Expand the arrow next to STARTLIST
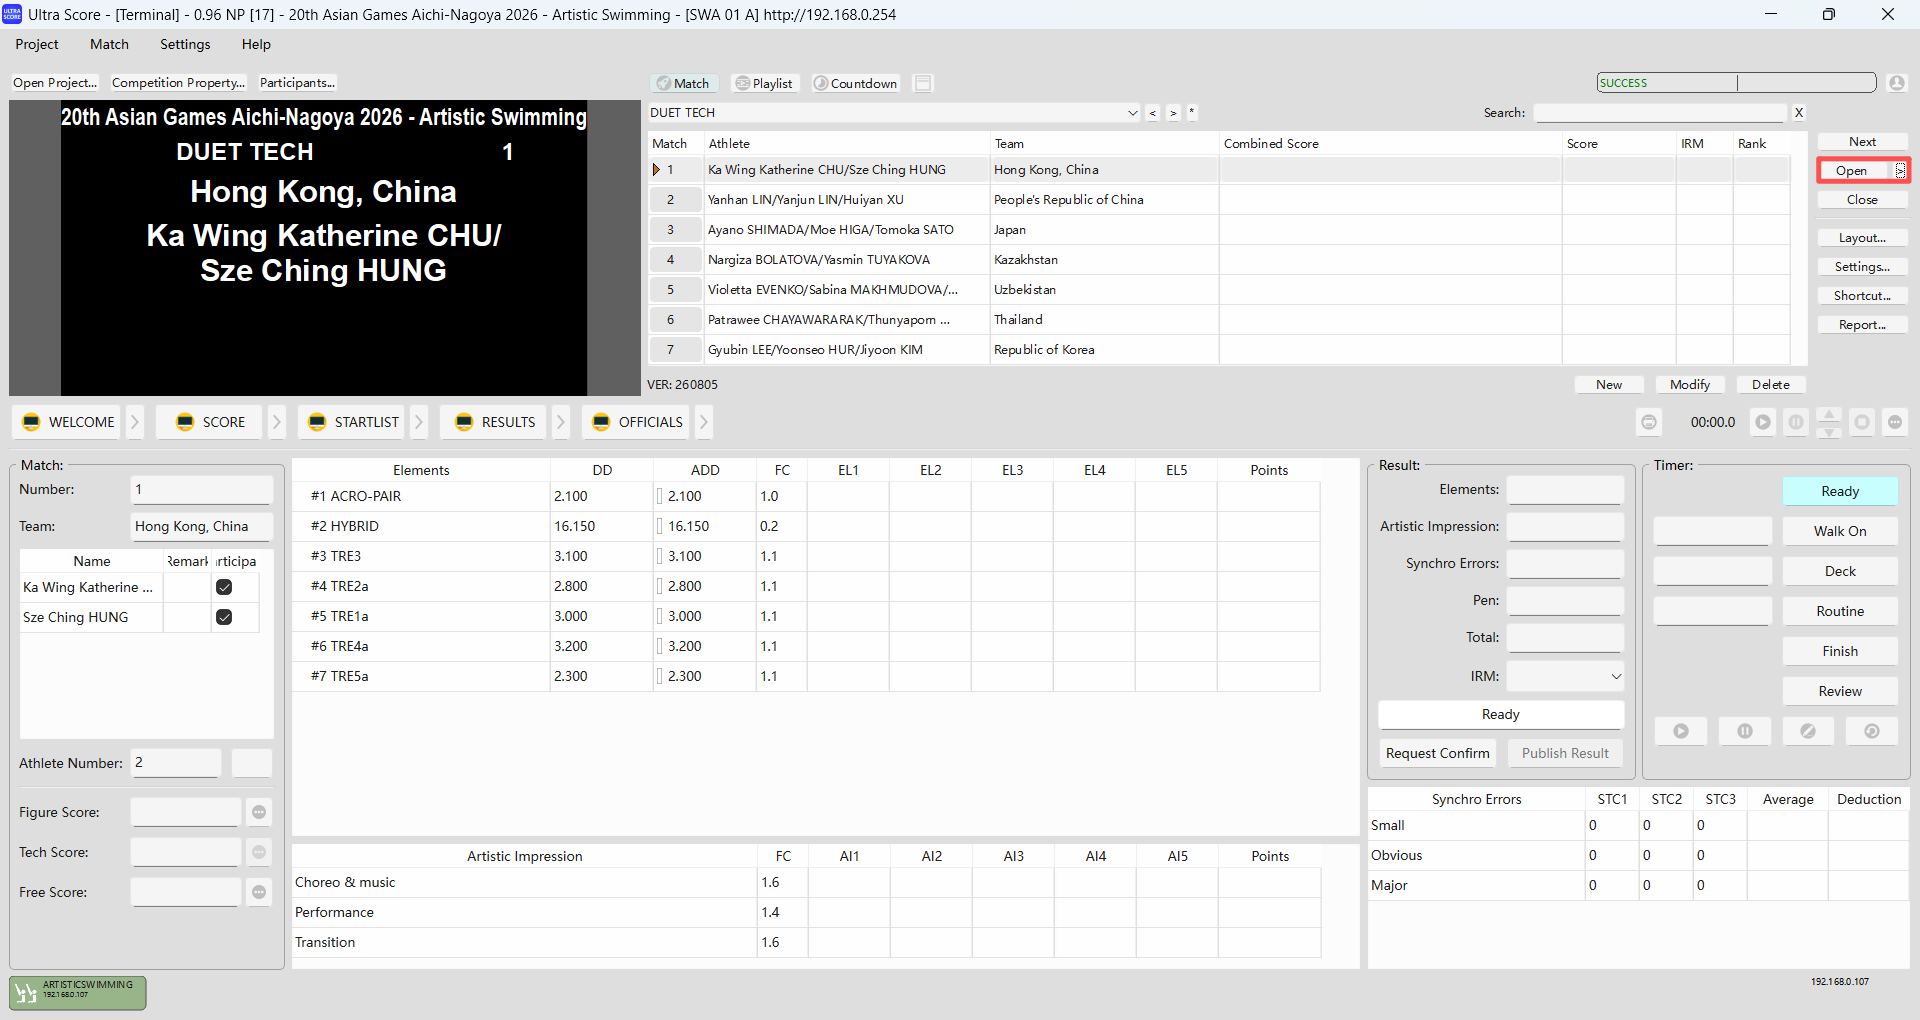The height and width of the screenshot is (1020, 1920). pos(419,422)
